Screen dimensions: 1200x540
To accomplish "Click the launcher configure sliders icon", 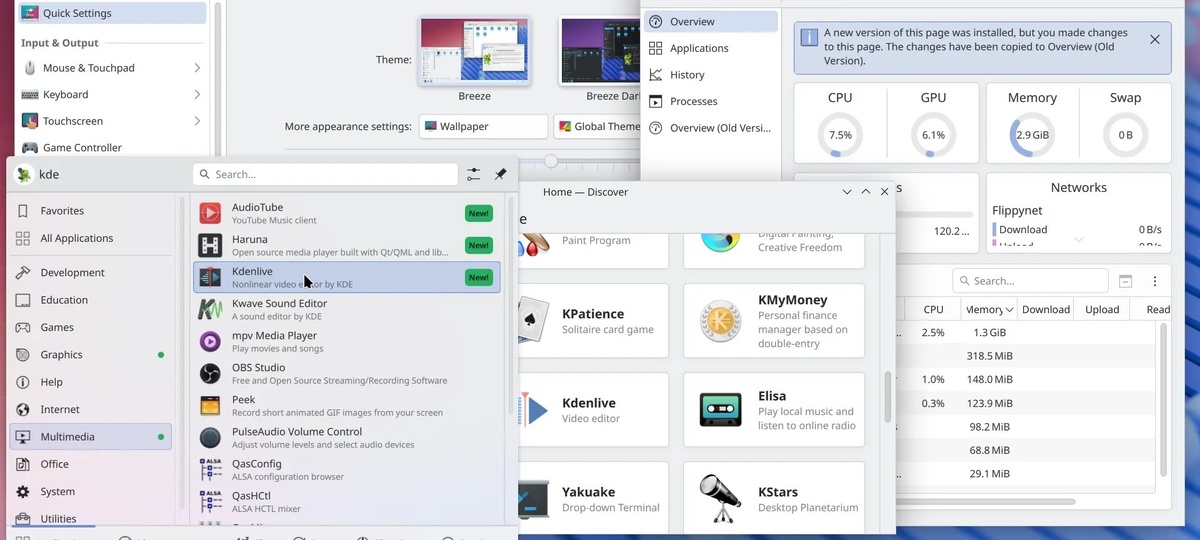I will pyautogui.click(x=474, y=174).
